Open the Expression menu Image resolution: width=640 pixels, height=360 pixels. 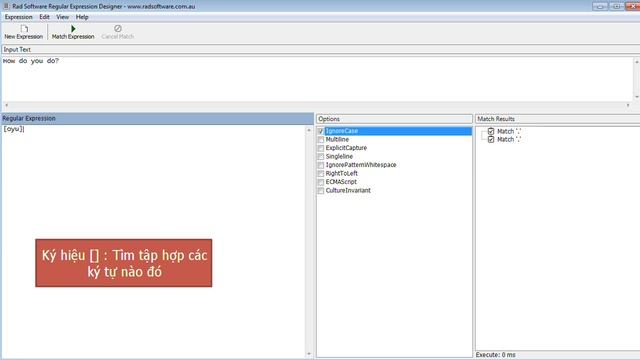[x=18, y=17]
